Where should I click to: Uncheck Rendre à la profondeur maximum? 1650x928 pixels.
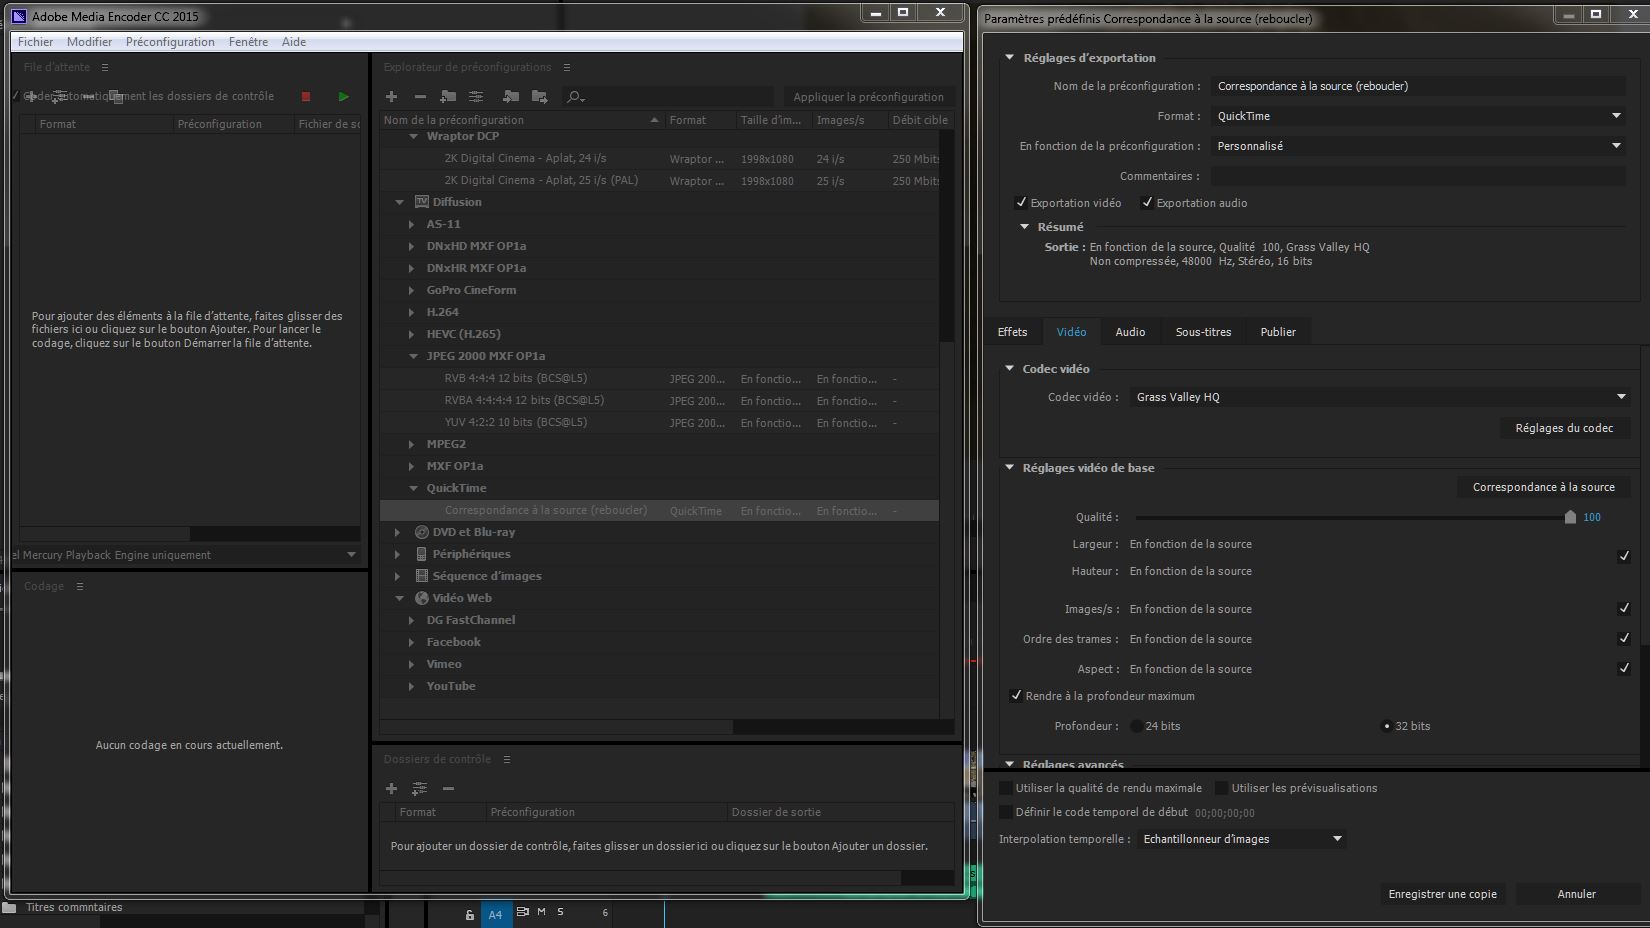[x=1016, y=696]
